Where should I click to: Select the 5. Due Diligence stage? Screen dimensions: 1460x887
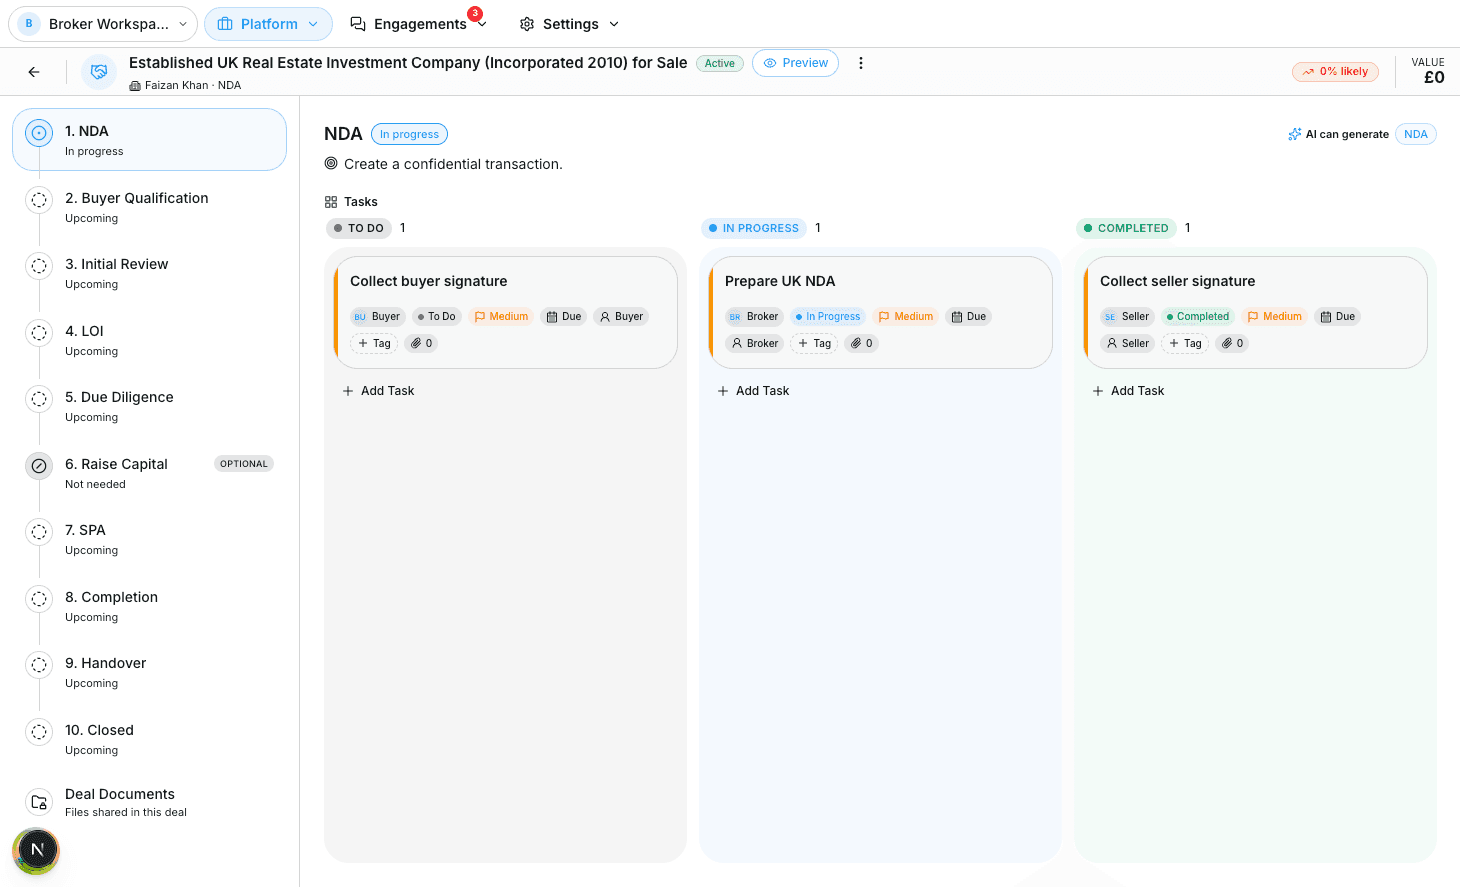pos(149,406)
